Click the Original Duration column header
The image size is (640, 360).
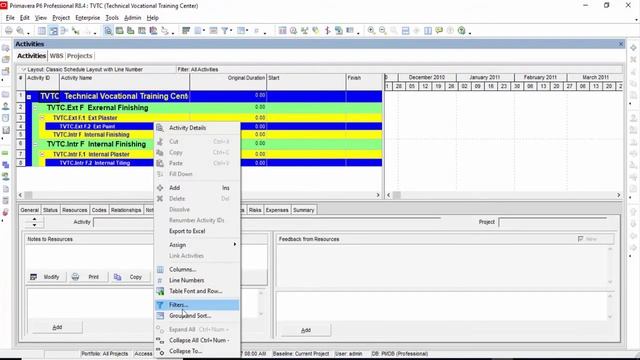pos(228,82)
